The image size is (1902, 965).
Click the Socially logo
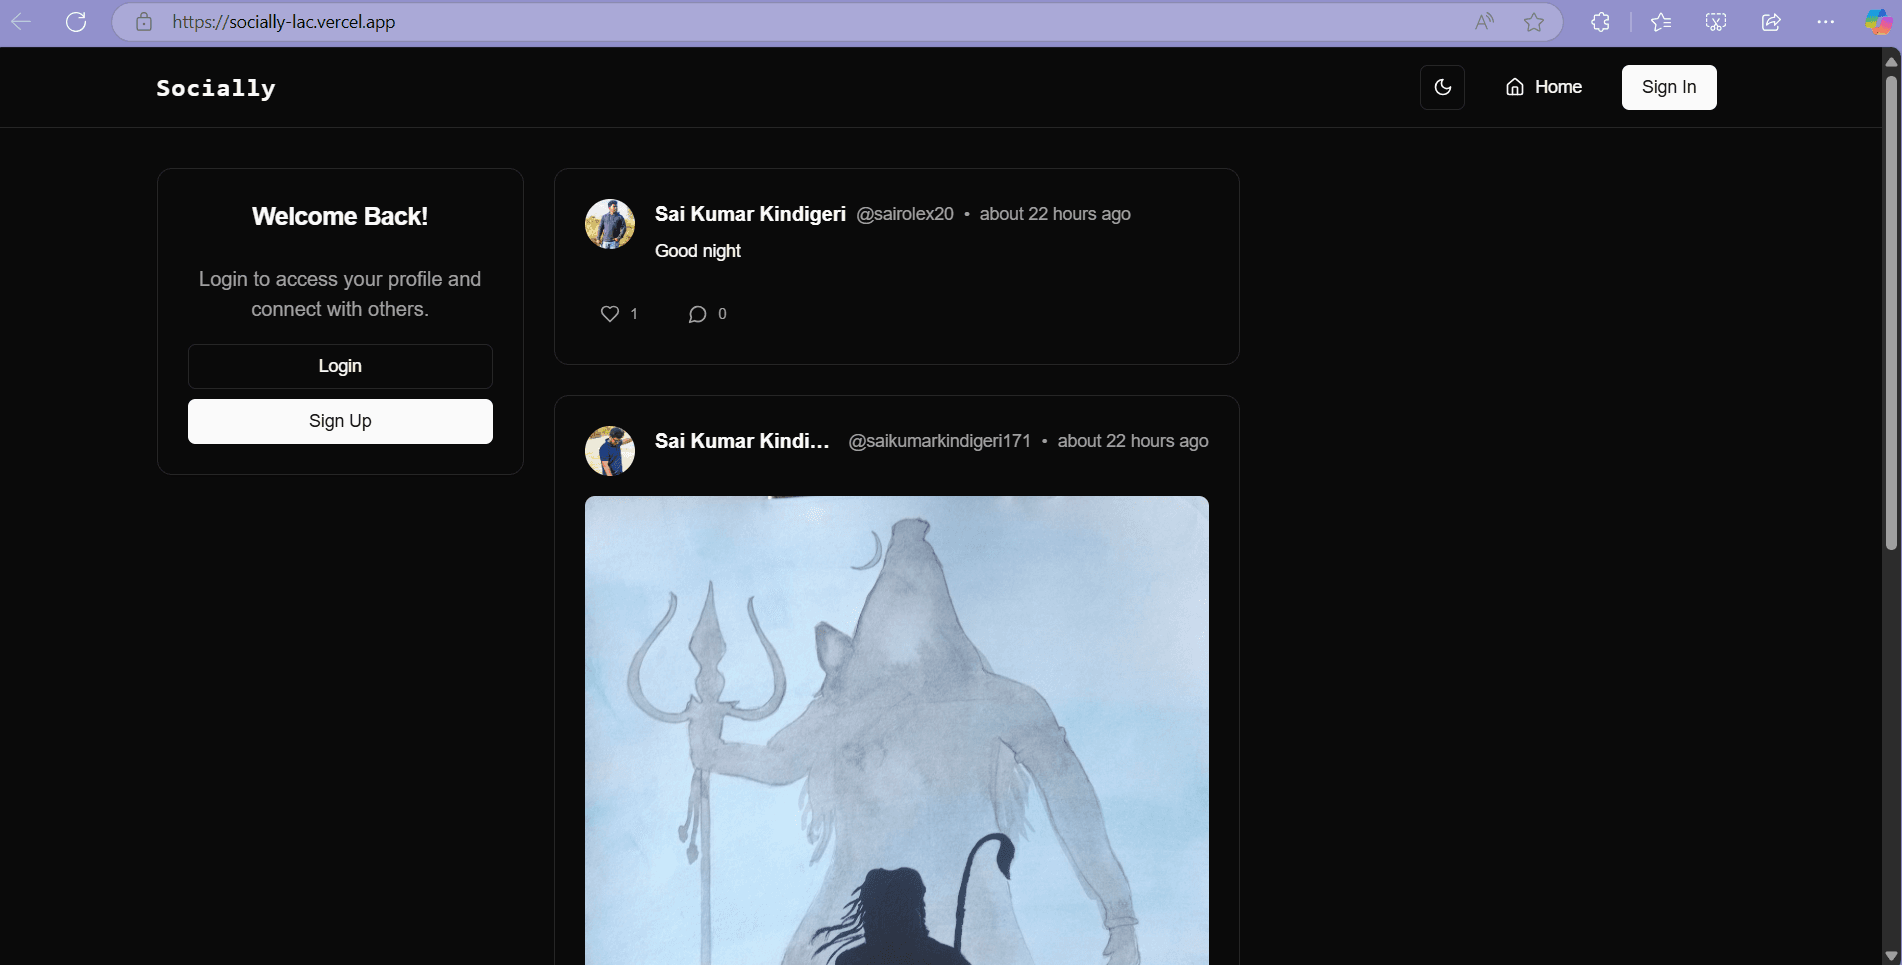coord(216,88)
